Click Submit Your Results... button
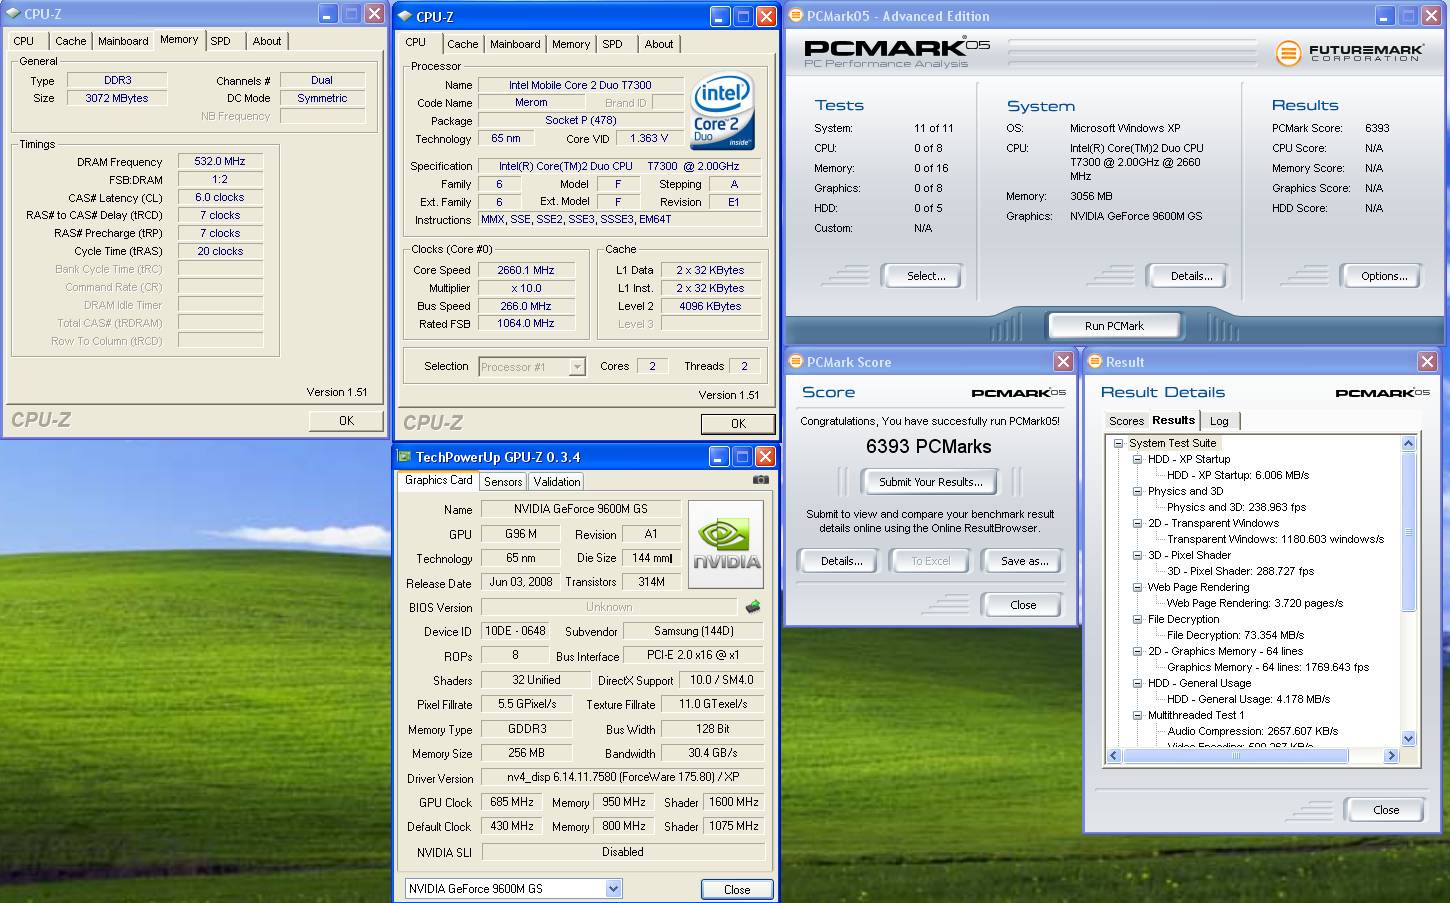 point(930,482)
